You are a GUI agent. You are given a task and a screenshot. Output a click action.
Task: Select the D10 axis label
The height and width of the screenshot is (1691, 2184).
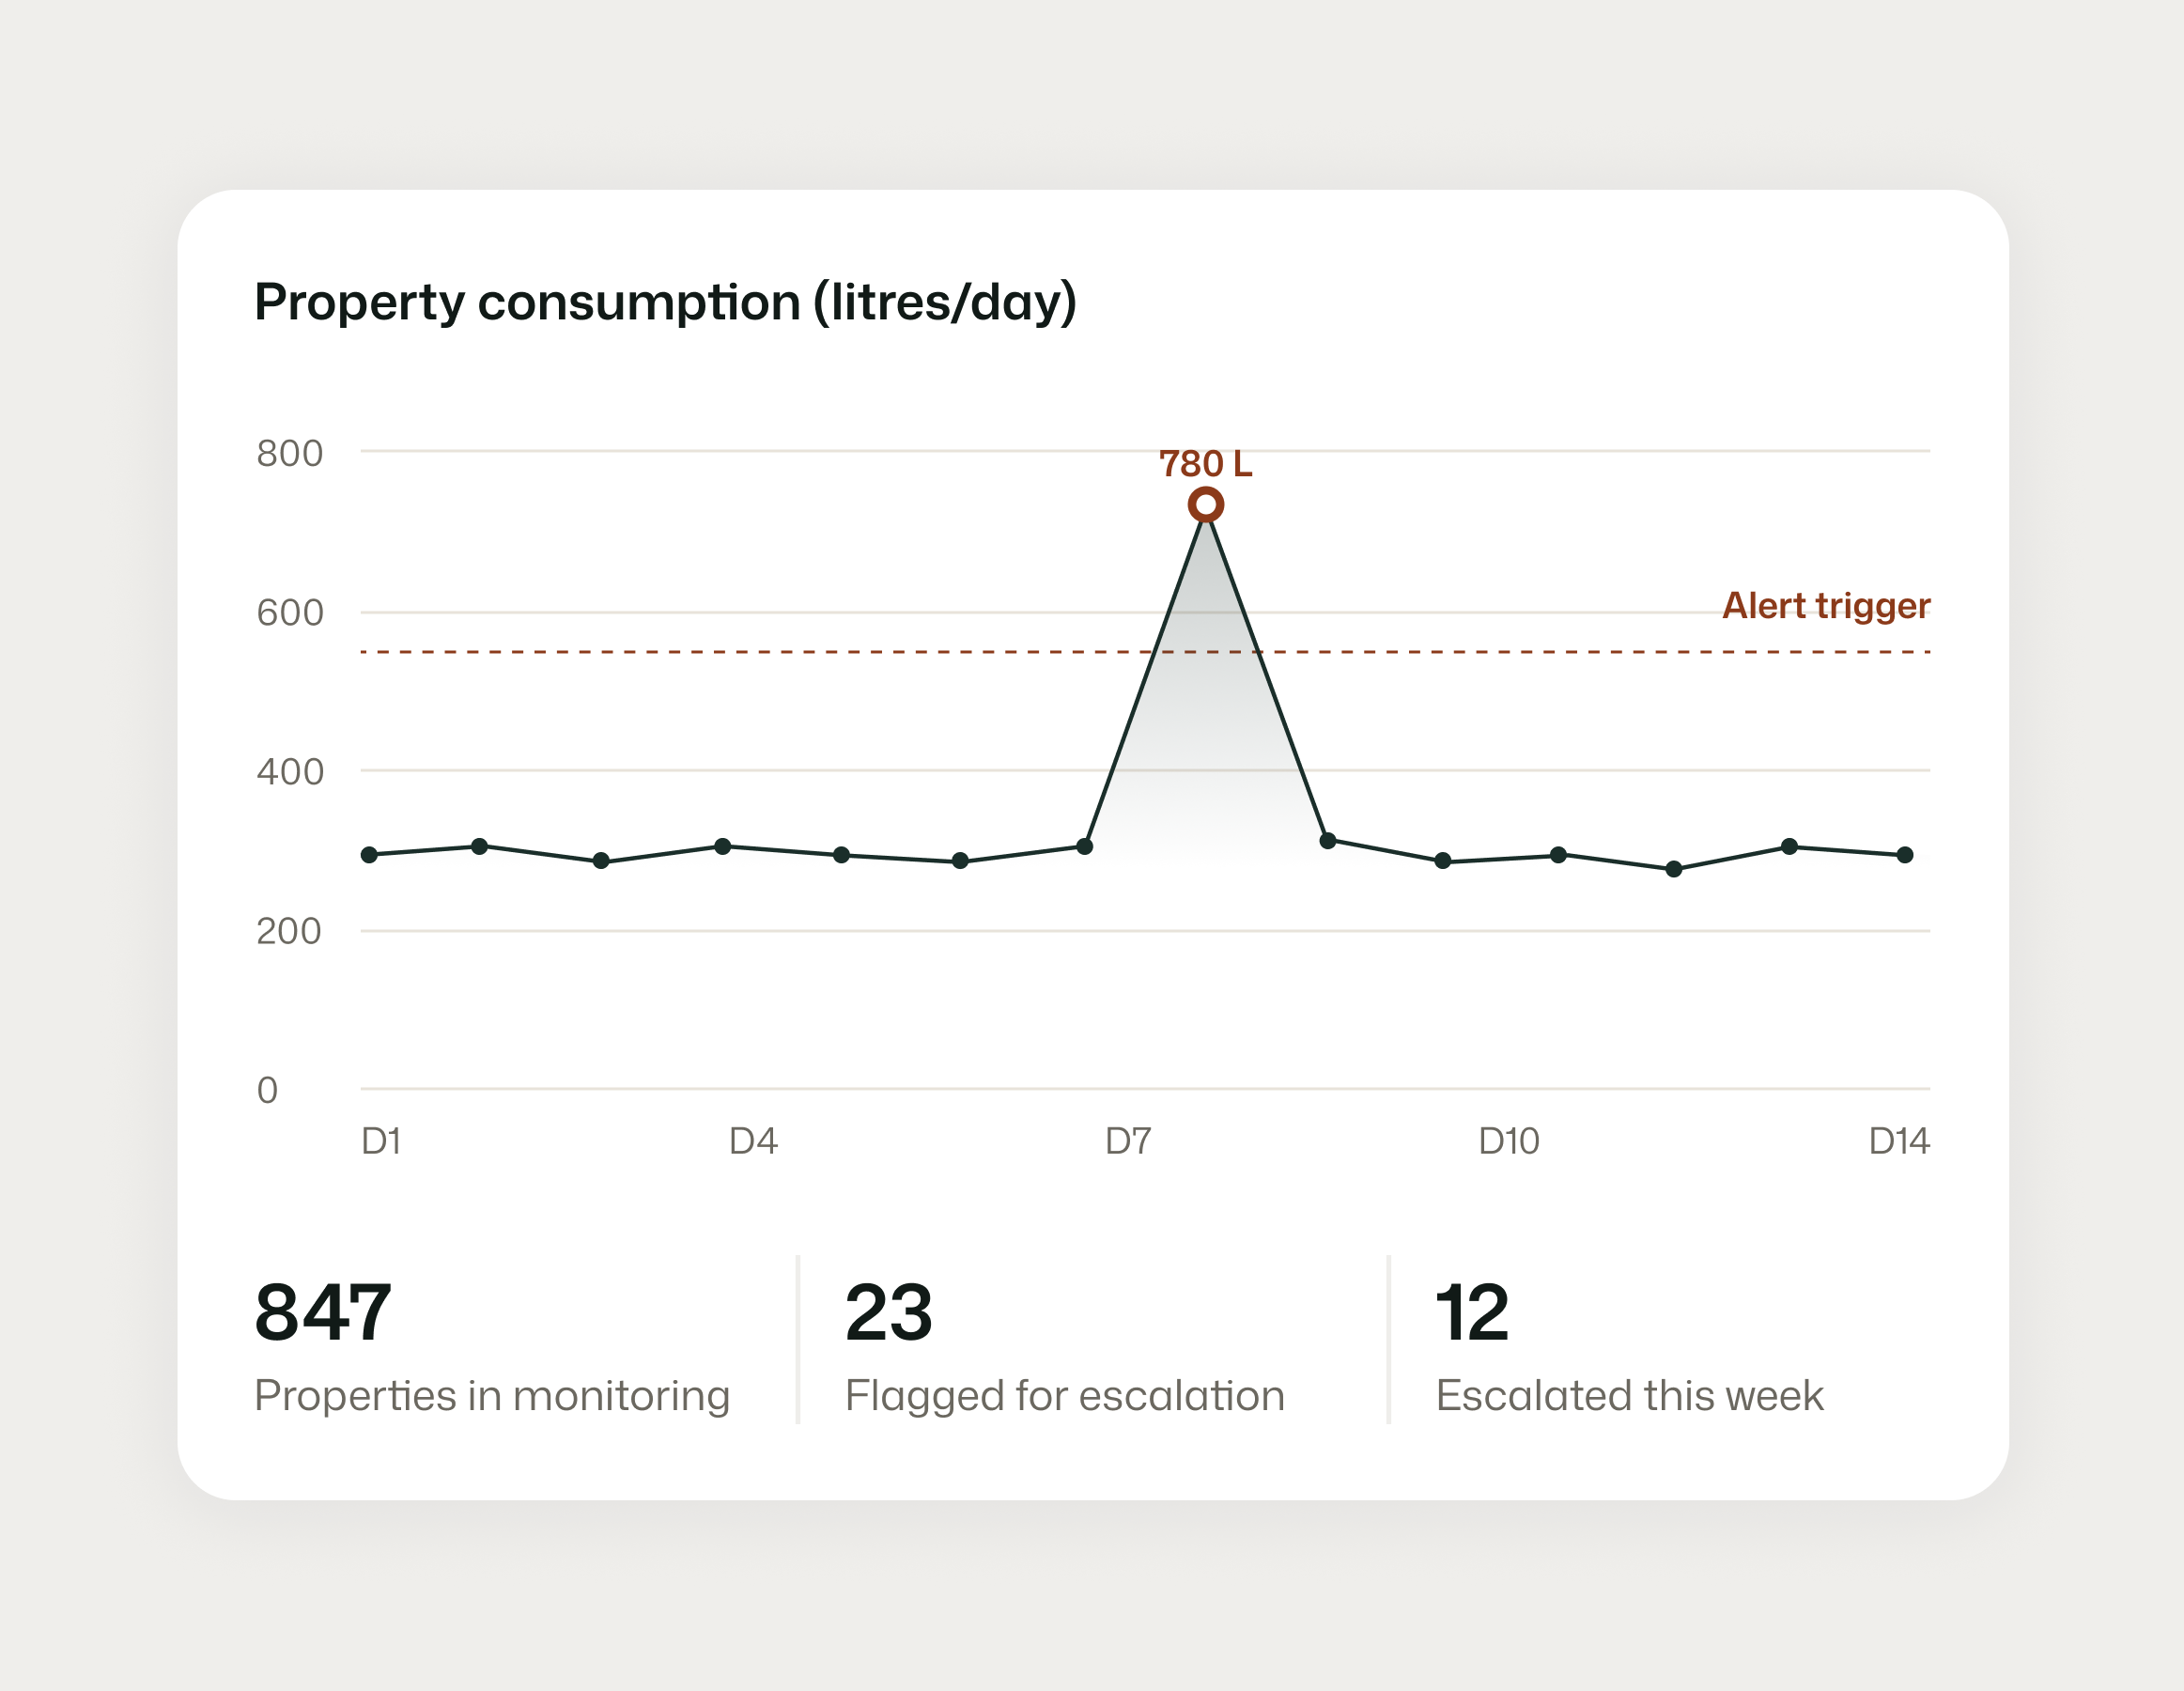1508,1141
